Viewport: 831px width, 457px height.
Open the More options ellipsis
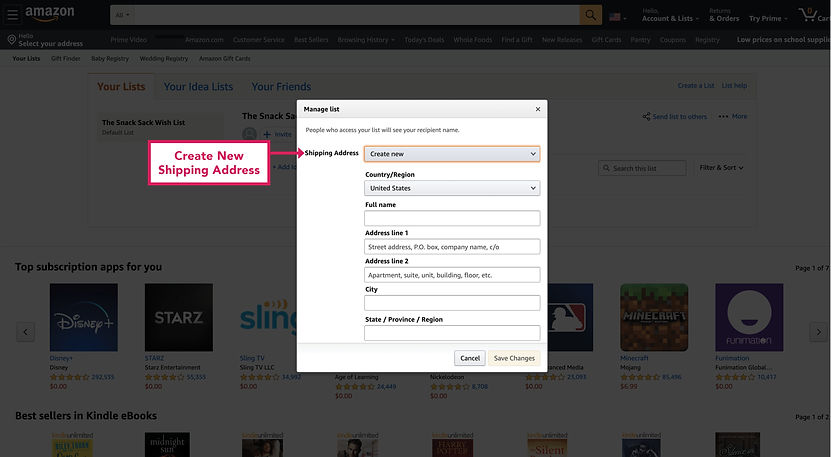click(x=723, y=116)
